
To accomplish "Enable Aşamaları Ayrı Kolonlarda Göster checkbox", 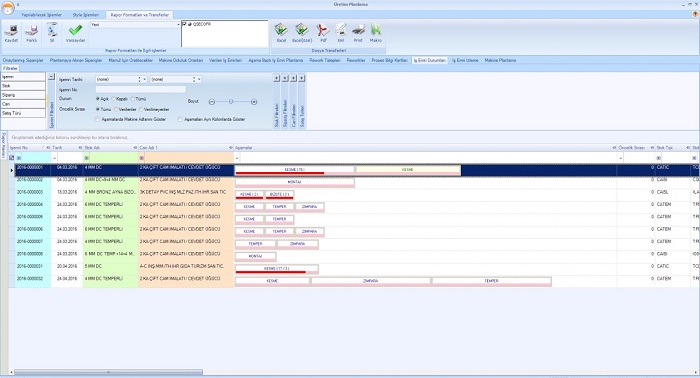I will (x=180, y=120).
